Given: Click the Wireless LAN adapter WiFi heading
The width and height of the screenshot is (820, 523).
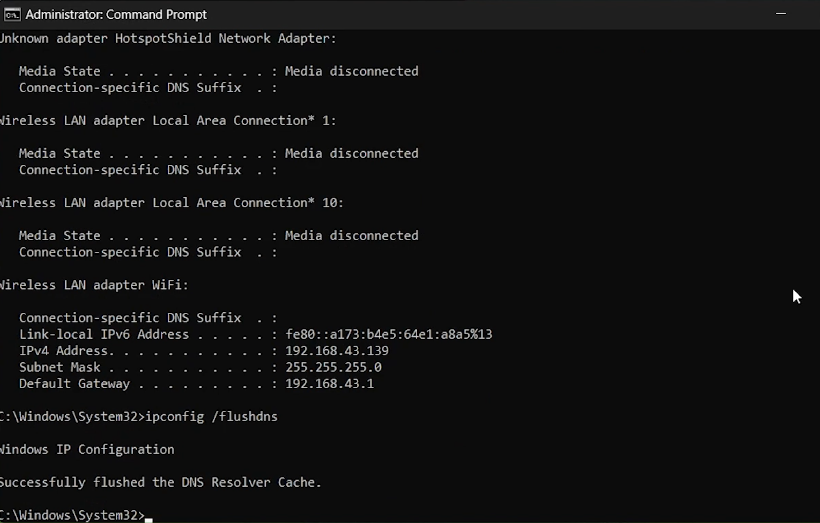Looking at the screenshot, I should [94, 285].
